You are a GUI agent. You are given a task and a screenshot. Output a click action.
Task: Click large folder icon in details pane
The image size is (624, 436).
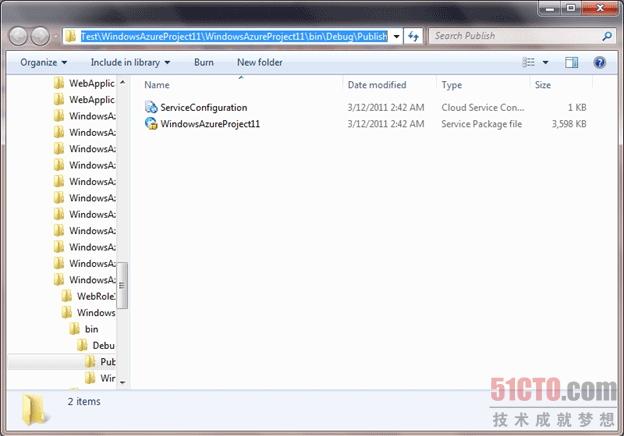tap(35, 409)
